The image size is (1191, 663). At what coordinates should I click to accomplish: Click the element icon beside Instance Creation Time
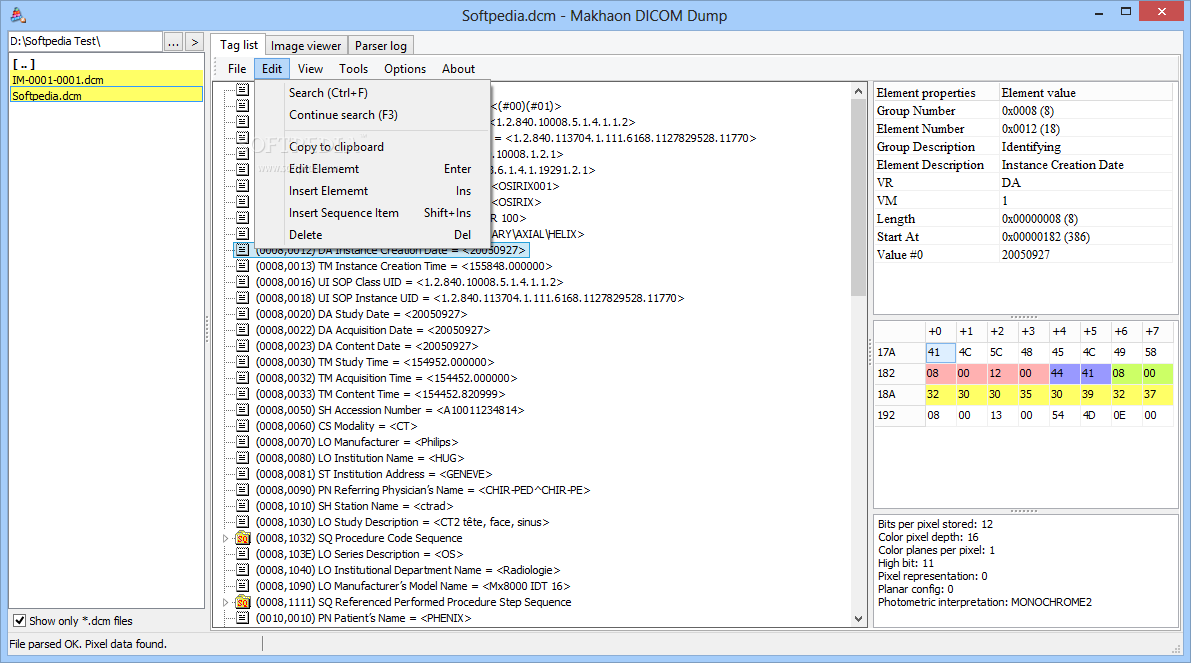click(242, 266)
